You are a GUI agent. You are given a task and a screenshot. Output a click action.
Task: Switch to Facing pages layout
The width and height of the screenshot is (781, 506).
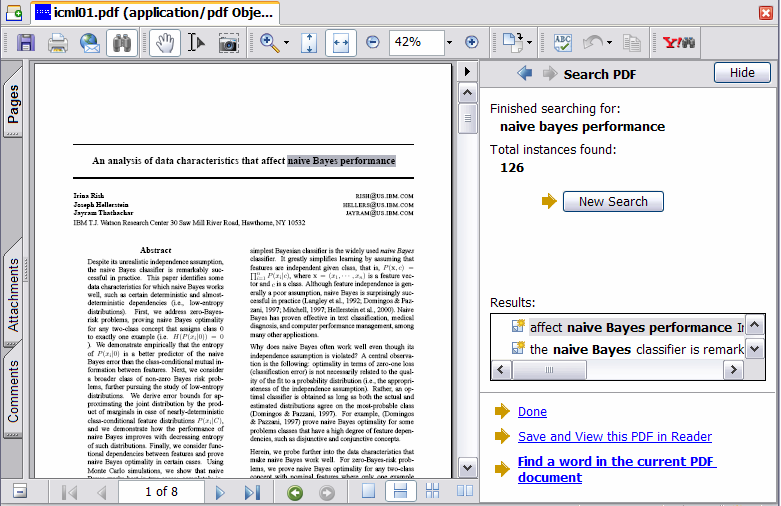465,491
